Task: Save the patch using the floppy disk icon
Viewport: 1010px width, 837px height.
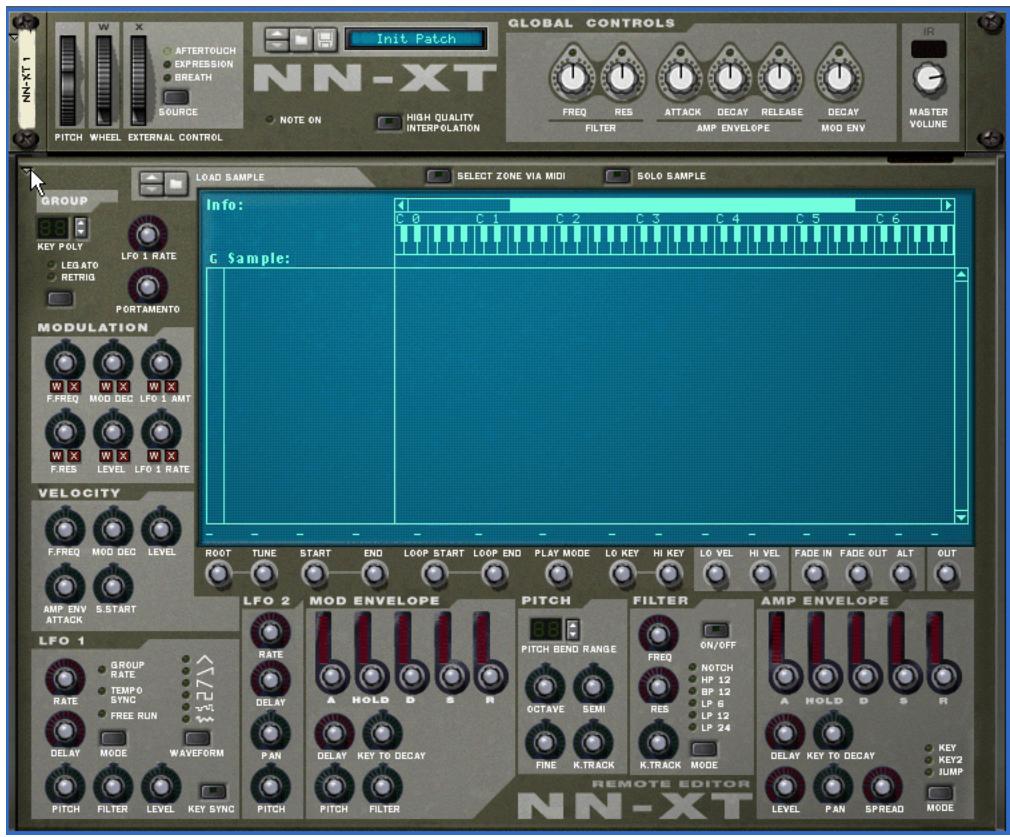Action: click(x=324, y=38)
